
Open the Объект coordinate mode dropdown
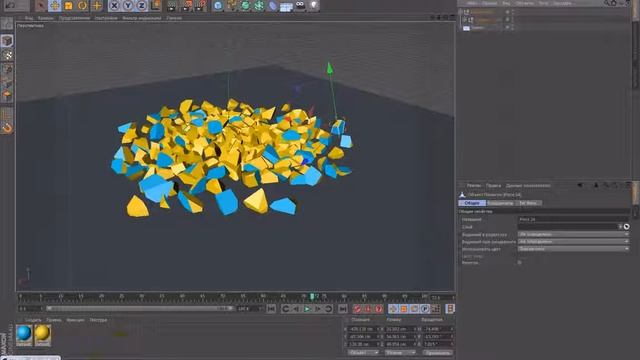[x=362, y=352]
